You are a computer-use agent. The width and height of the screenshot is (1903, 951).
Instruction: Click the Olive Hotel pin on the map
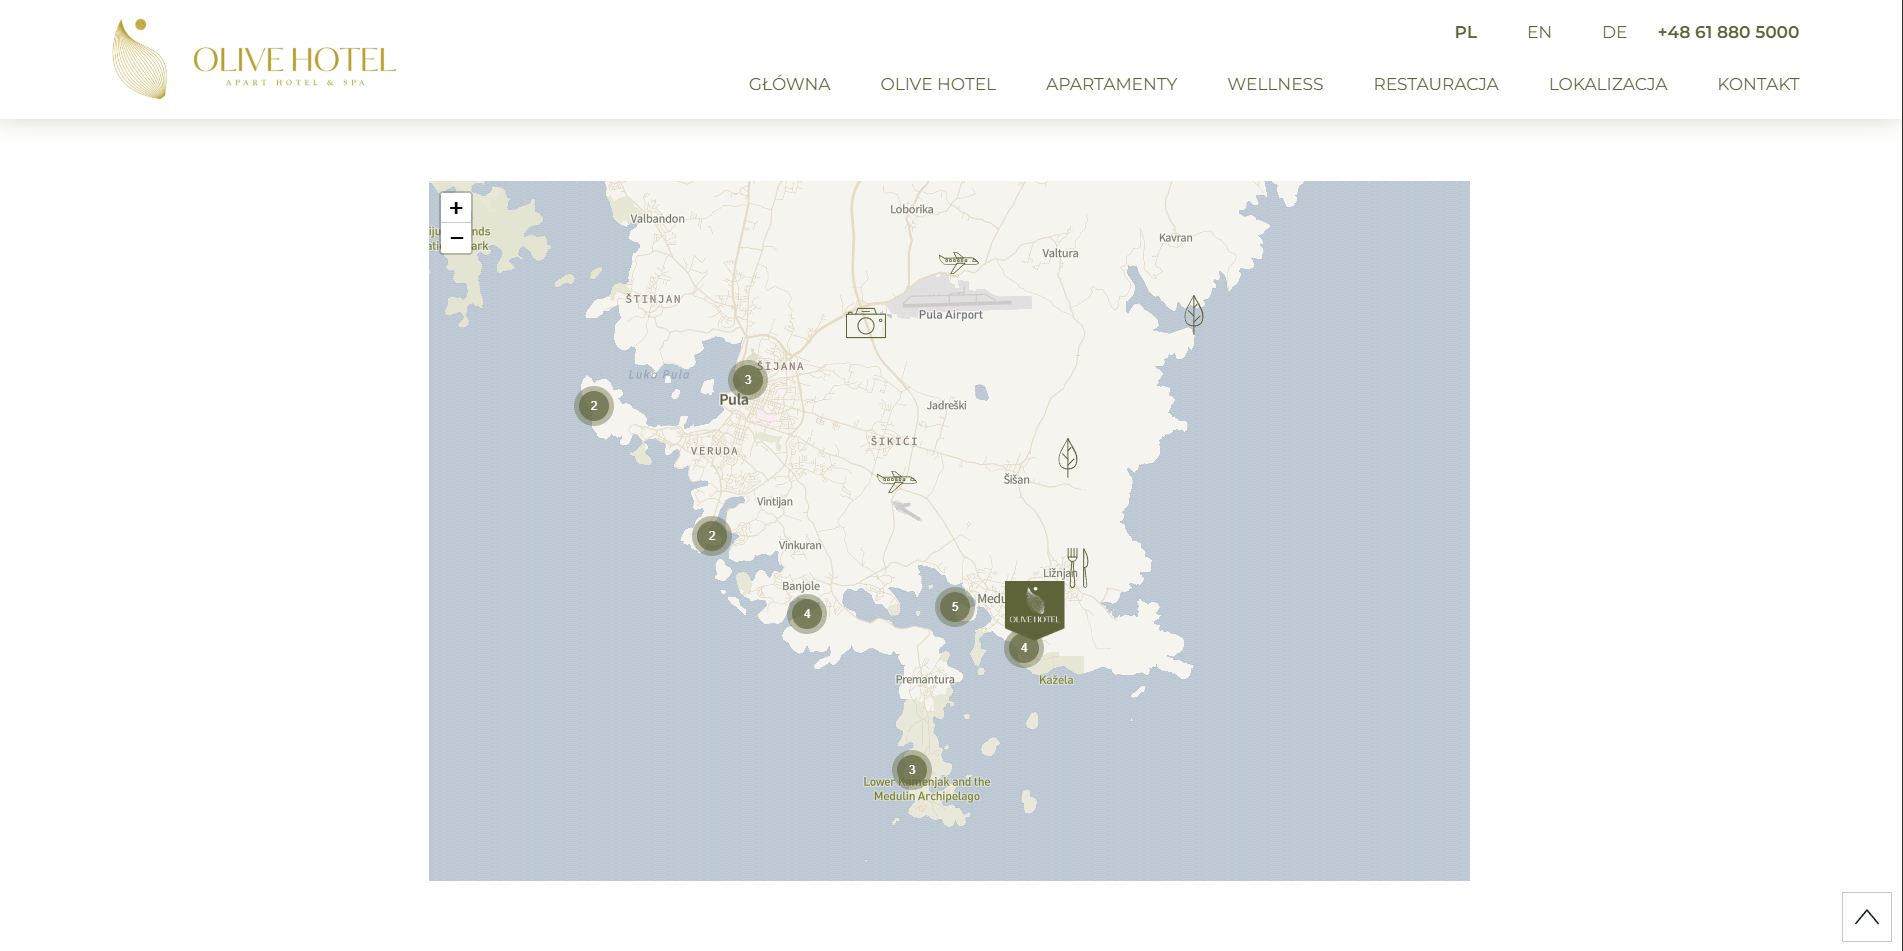[x=1035, y=609]
